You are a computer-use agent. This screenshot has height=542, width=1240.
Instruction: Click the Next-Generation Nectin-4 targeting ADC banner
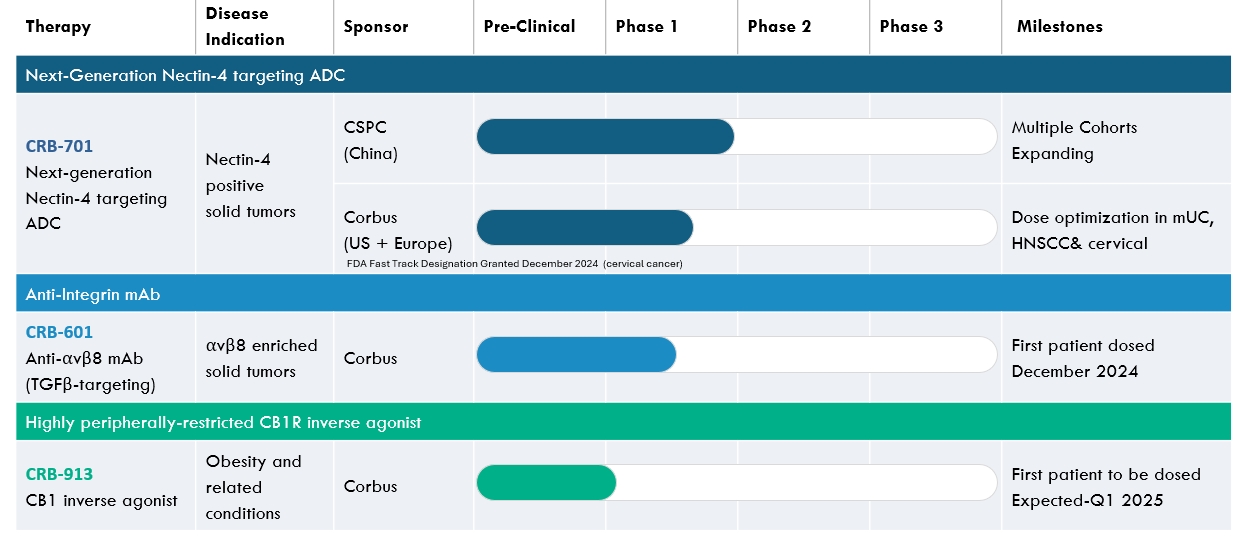(185, 75)
